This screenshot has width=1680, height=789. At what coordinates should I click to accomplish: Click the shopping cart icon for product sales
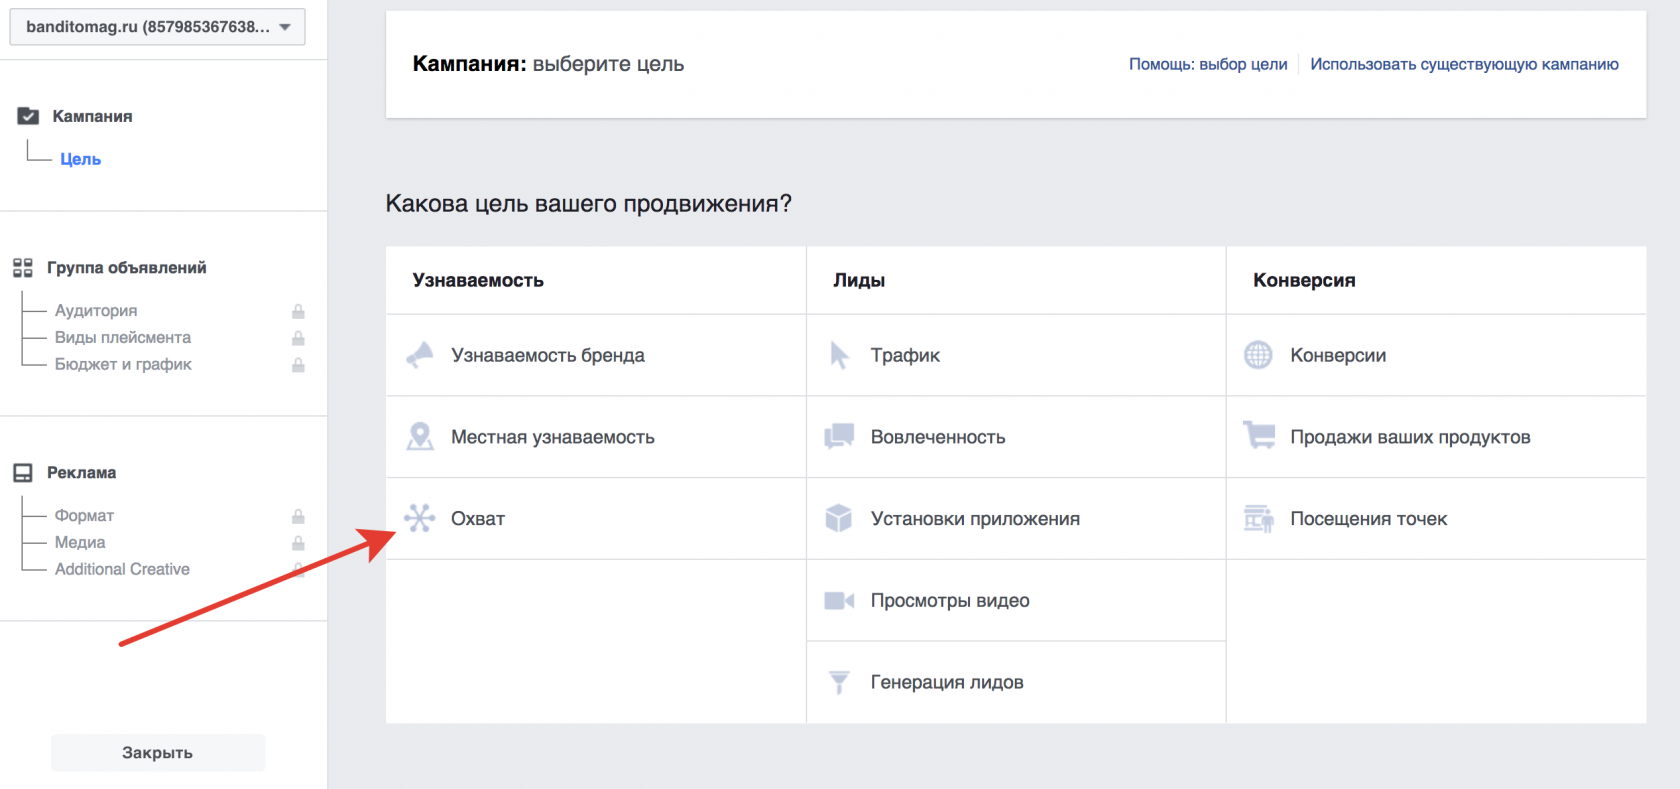[1259, 436]
